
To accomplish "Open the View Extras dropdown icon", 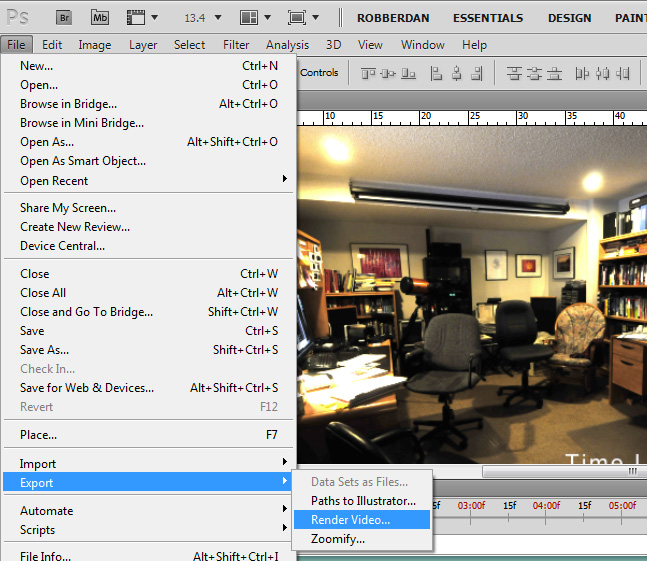I will point(144,17).
